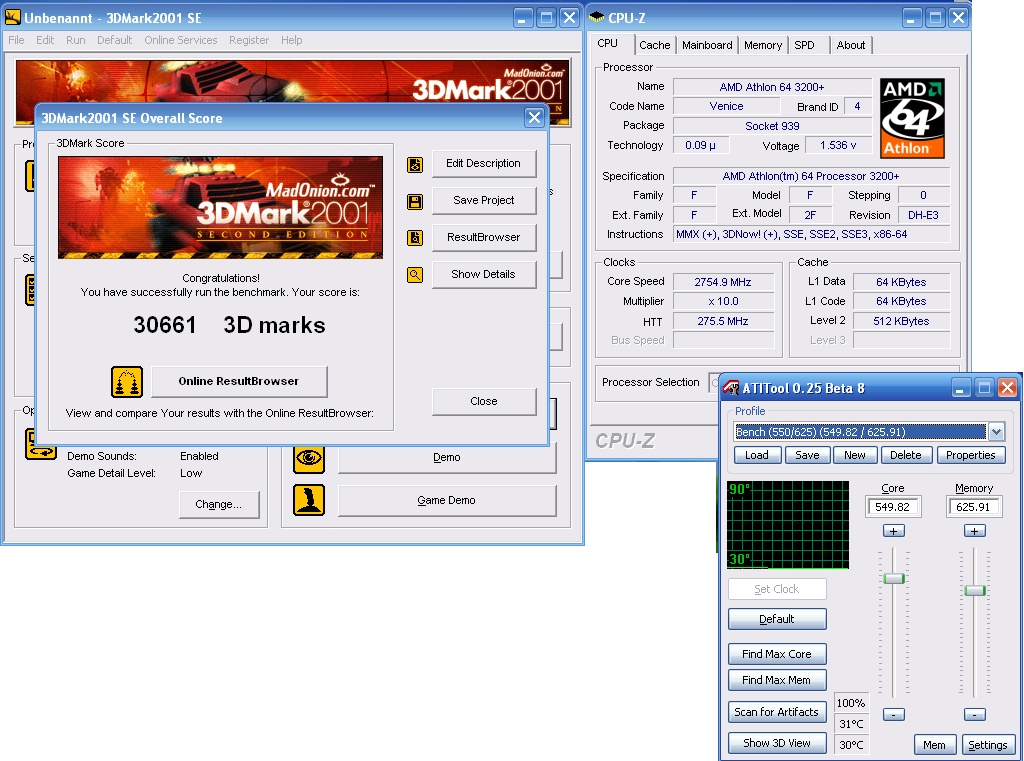Click the Delete profile button in ATITool
Screen dimensions: 1024x761
(x=906, y=455)
